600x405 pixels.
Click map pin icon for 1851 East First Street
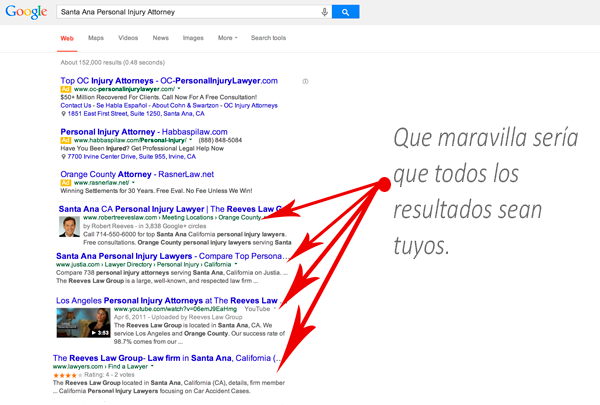tap(64, 114)
